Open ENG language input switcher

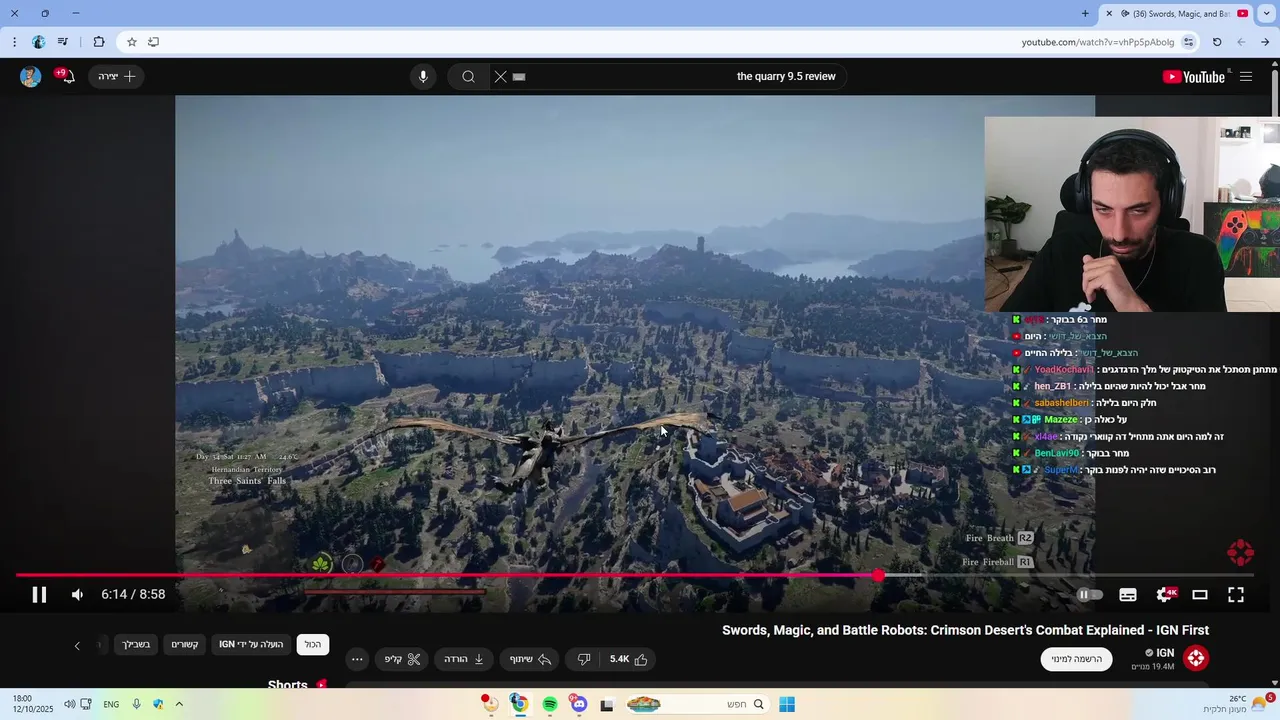click(111, 704)
